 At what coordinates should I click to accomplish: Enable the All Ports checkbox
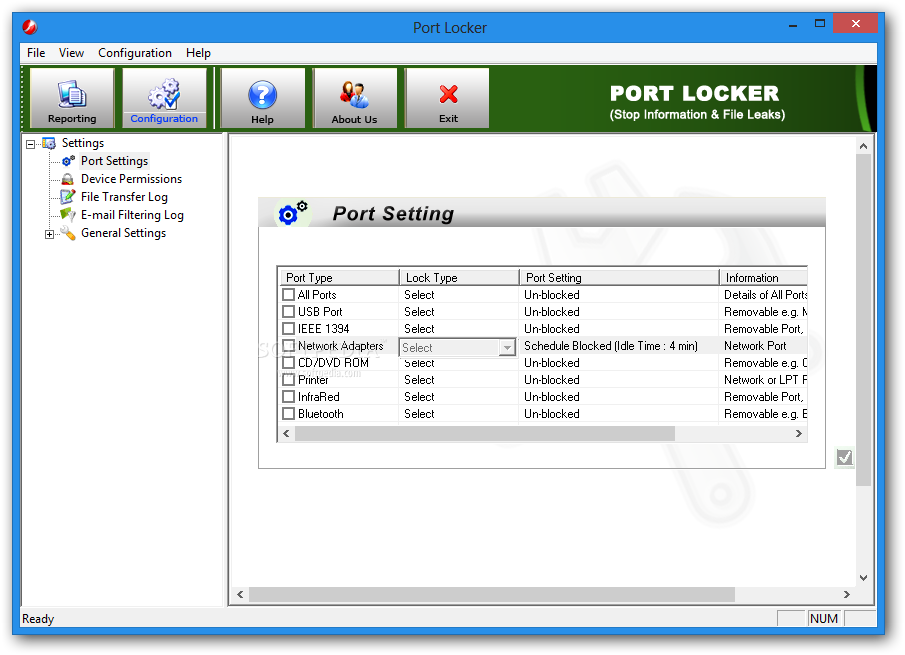(x=288, y=294)
